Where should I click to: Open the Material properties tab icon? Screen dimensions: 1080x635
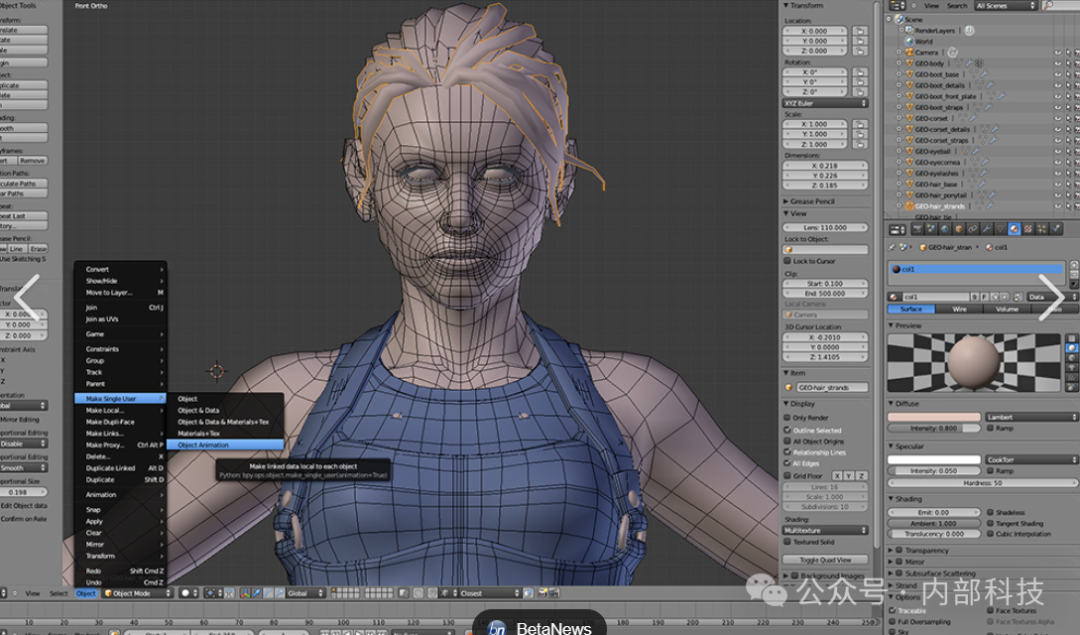coord(1013,229)
